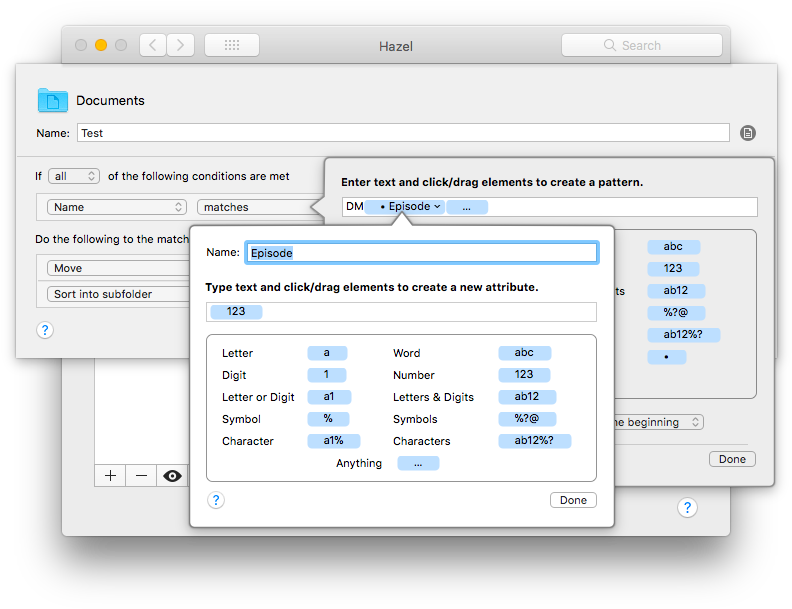This screenshot has height=609, width=792.
Task: Click Done in the attribute popover
Action: [573, 500]
